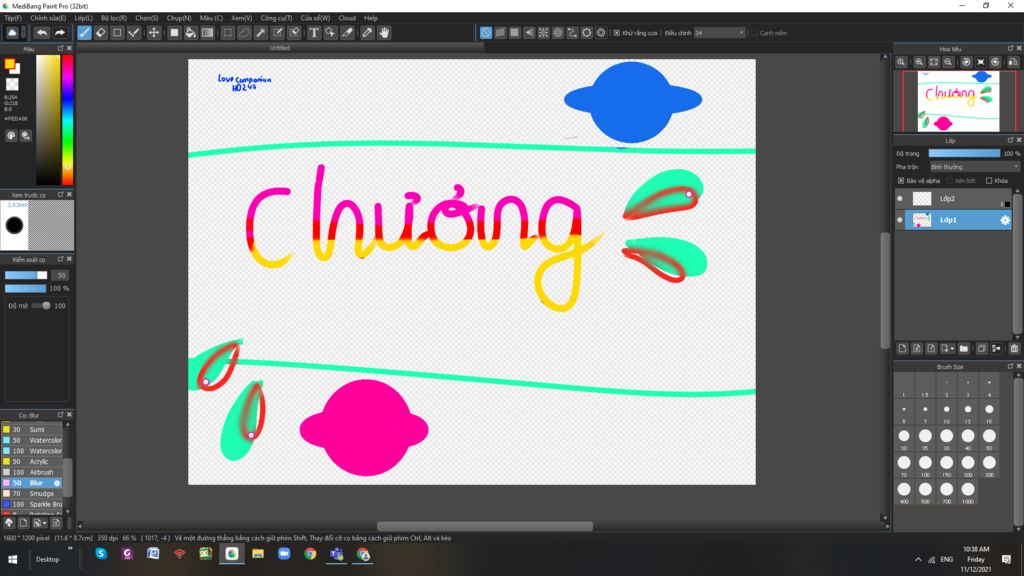This screenshot has height=576, width=1024.
Task: Select Airbrush in brush list
Action: click(x=32, y=472)
